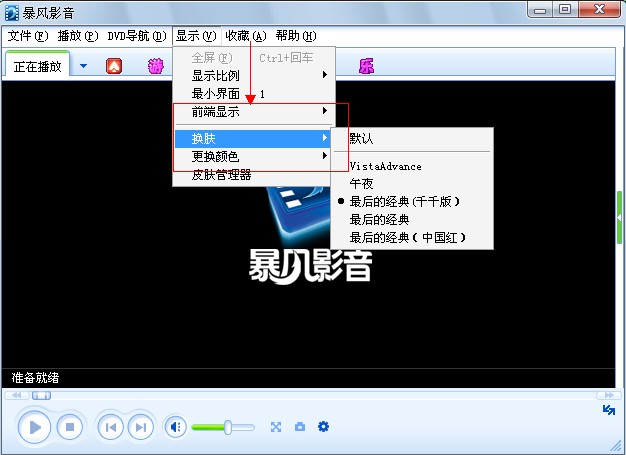Open the 帮助(H) menu
This screenshot has width=626, height=455.
tap(295, 36)
